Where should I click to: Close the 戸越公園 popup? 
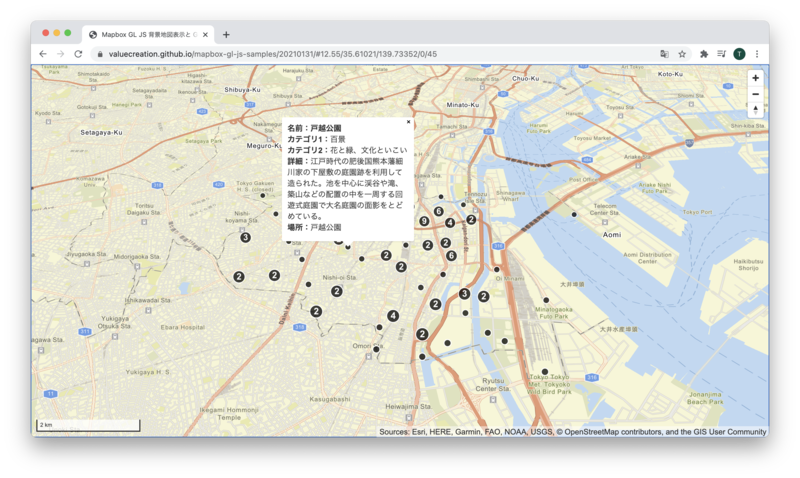coord(408,122)
